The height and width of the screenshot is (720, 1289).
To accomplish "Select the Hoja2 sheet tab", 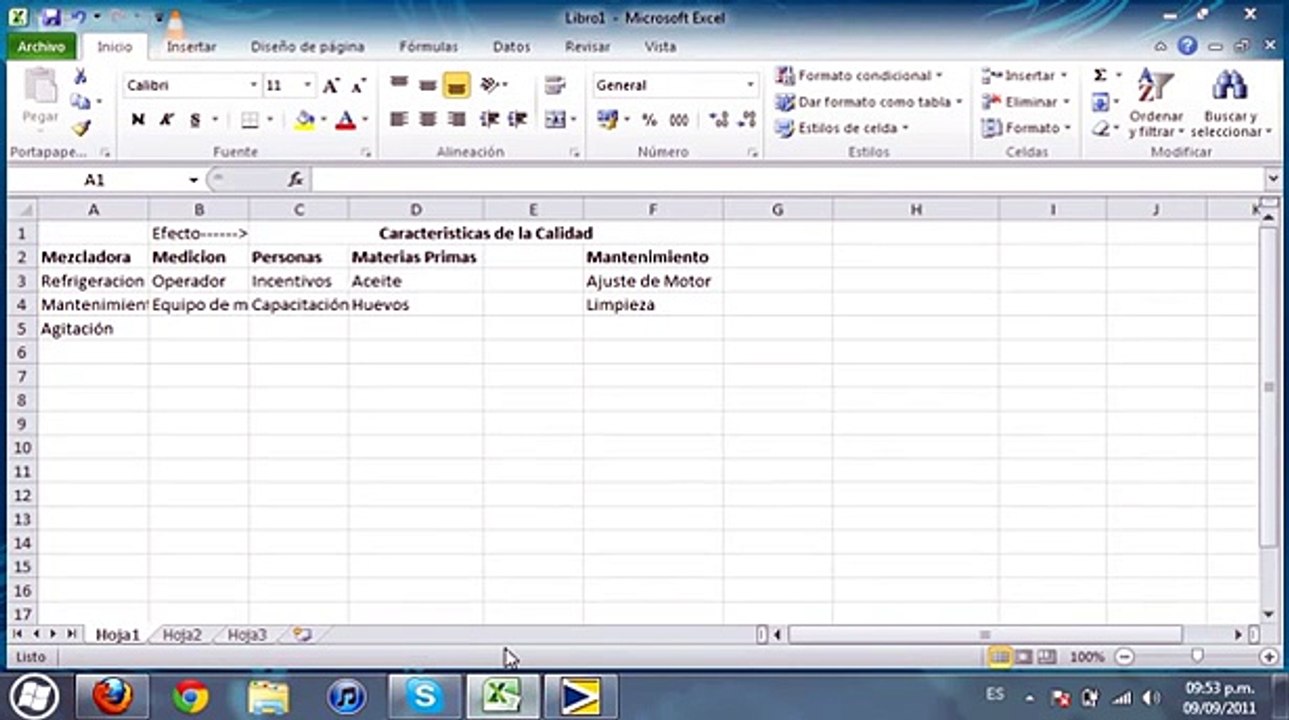I will [182, 635].
